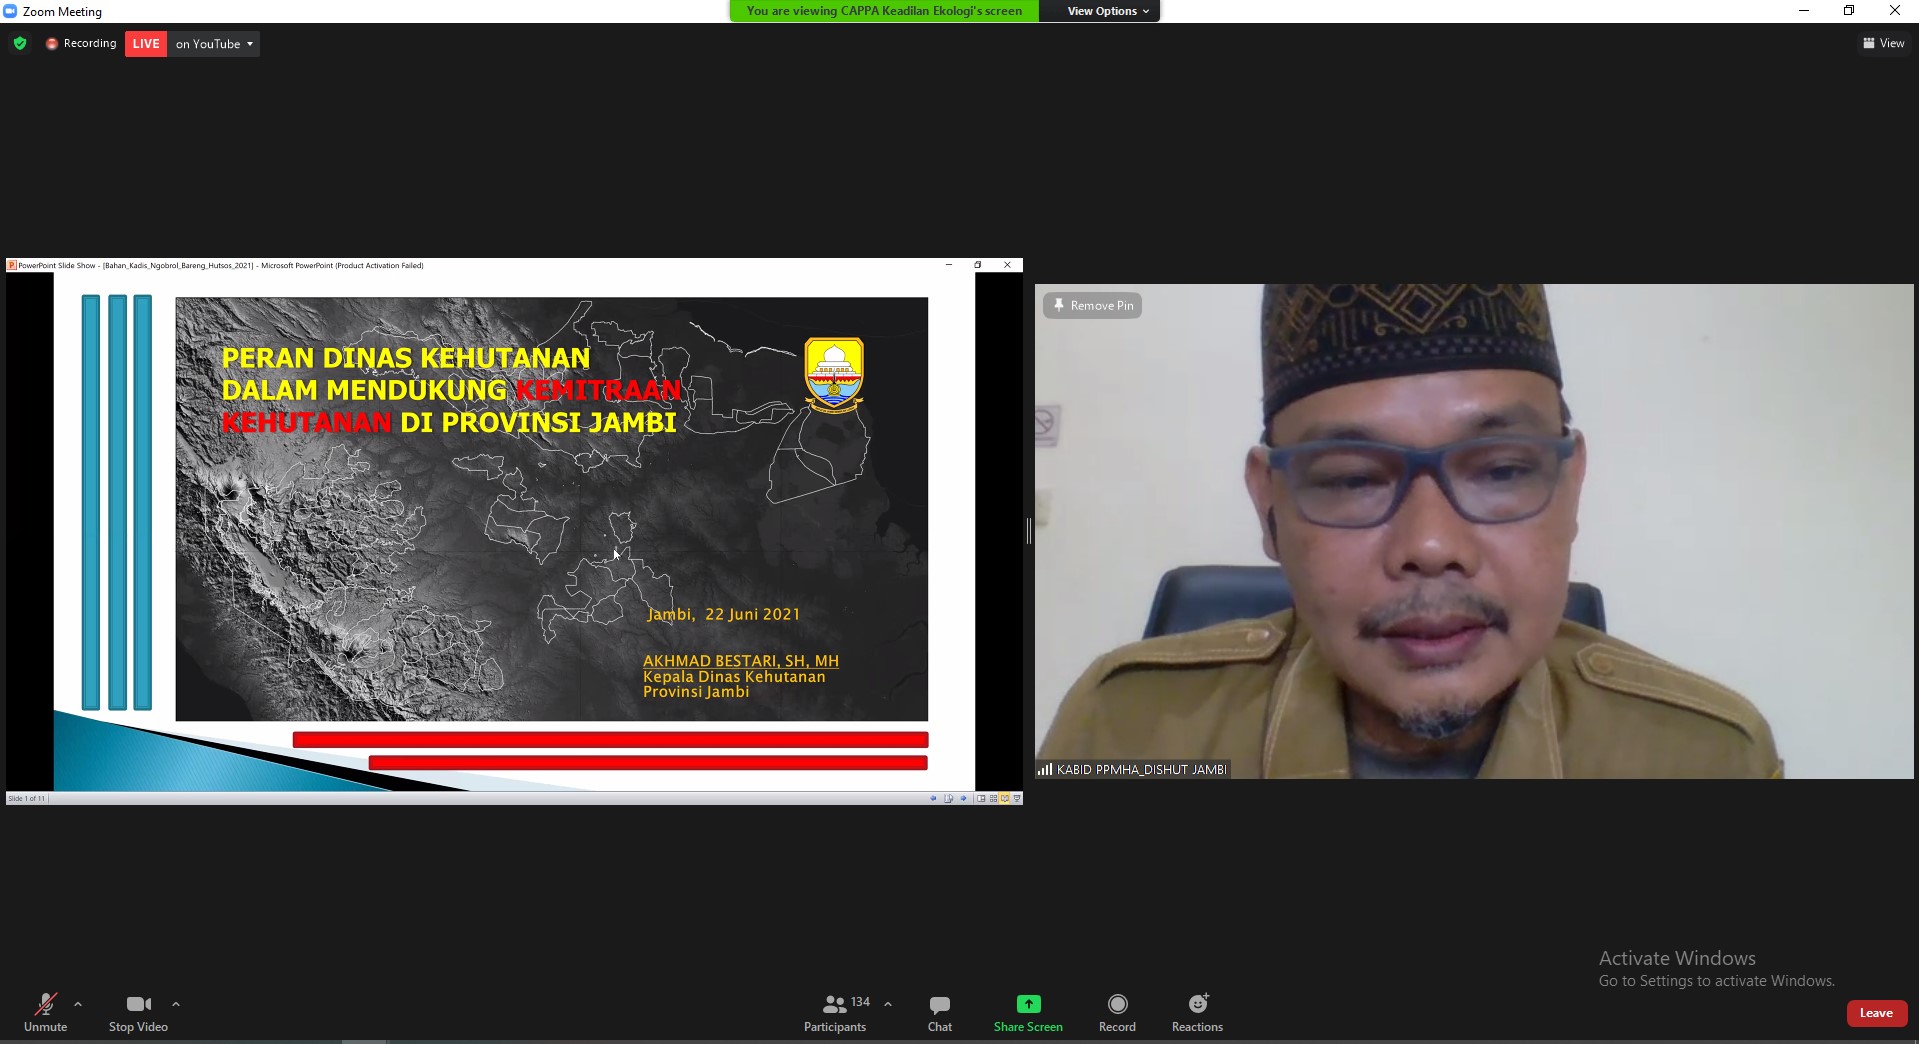This screenshot has width=1919, height=1044.
Task: Start recording with the Record button
Action: [x=1117, y=1012]
